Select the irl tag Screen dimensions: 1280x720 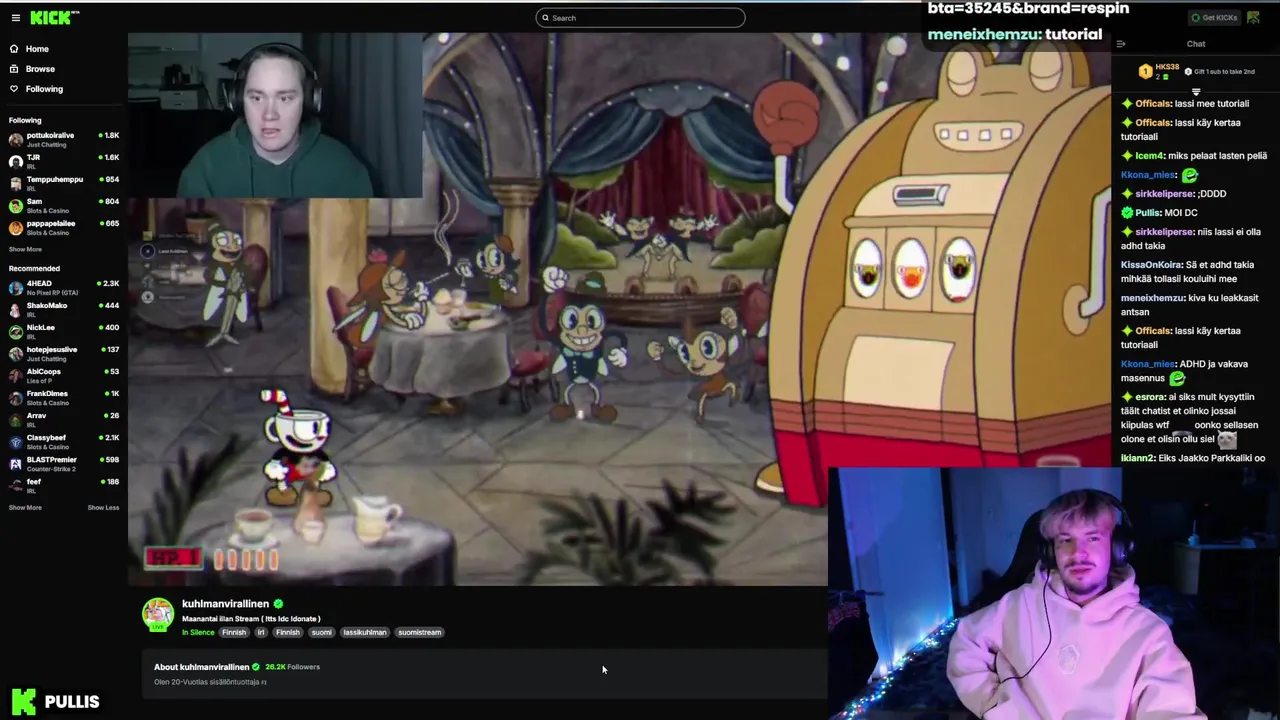click(x=261, y=632)
